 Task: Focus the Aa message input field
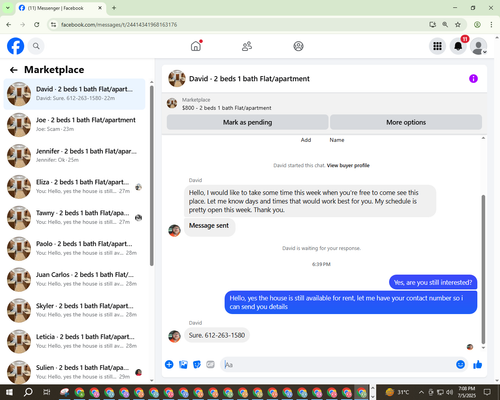click(337, 364)
